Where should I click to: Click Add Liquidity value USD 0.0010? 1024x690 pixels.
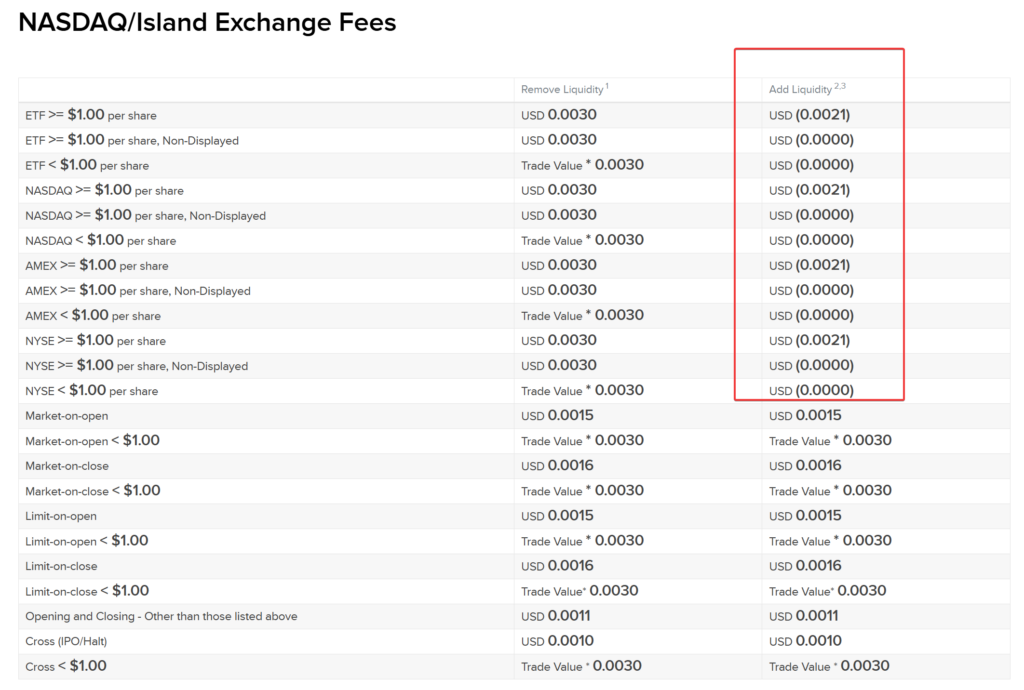(x=805, y=641)
